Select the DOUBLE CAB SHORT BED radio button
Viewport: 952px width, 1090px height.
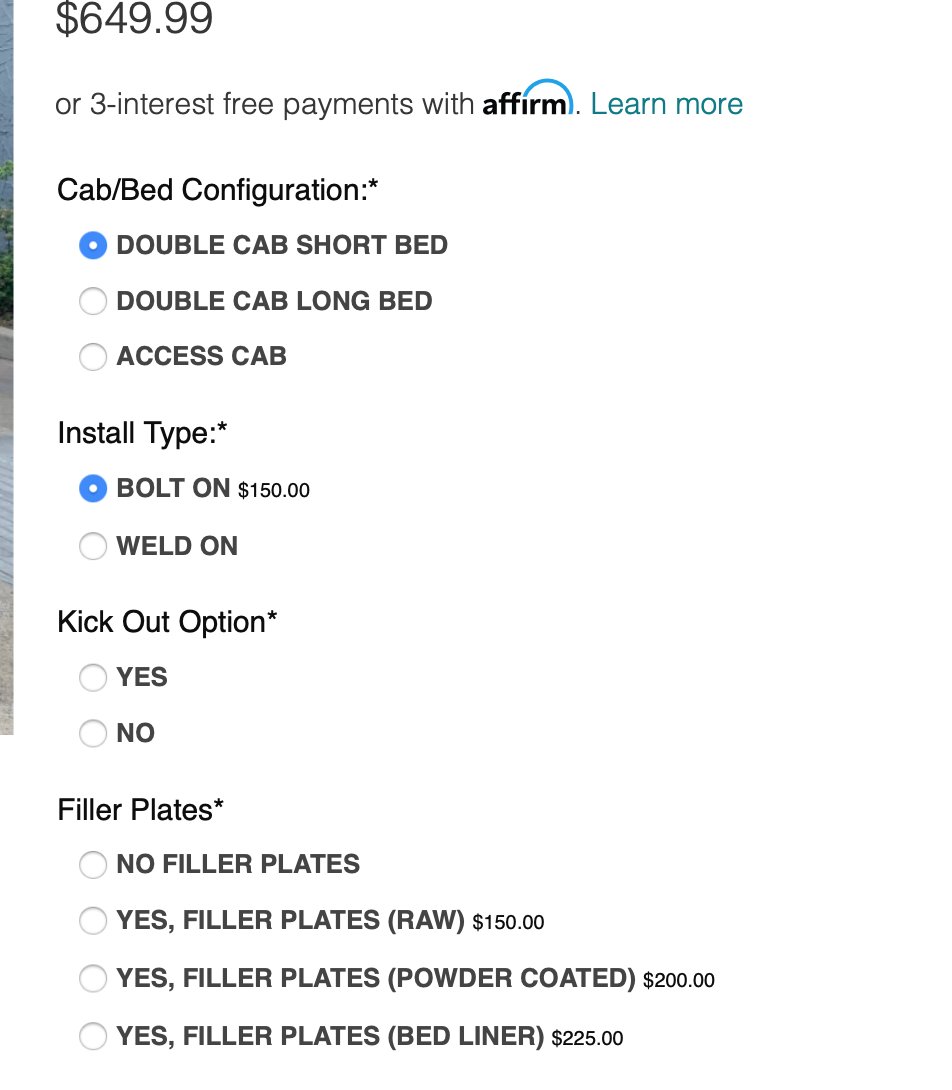point(92,245)
